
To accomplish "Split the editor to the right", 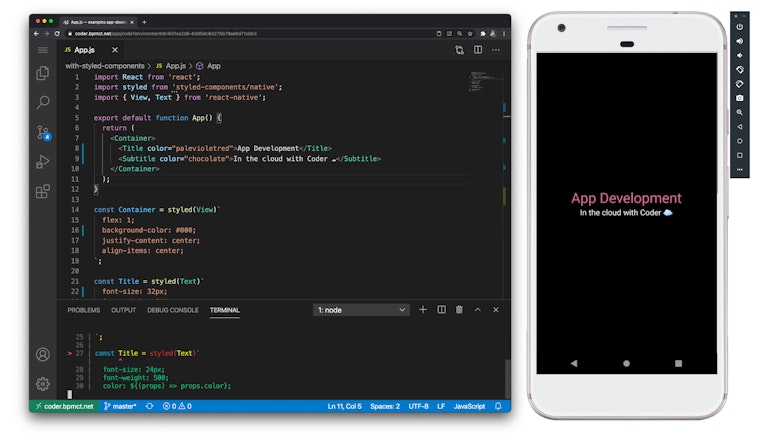I will (x=478, y=49).
